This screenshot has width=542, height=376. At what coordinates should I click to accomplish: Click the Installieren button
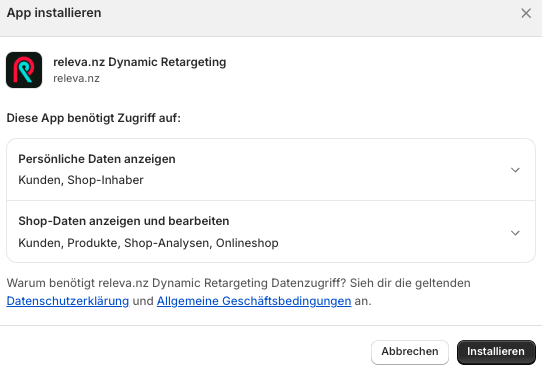click(496, 352)
